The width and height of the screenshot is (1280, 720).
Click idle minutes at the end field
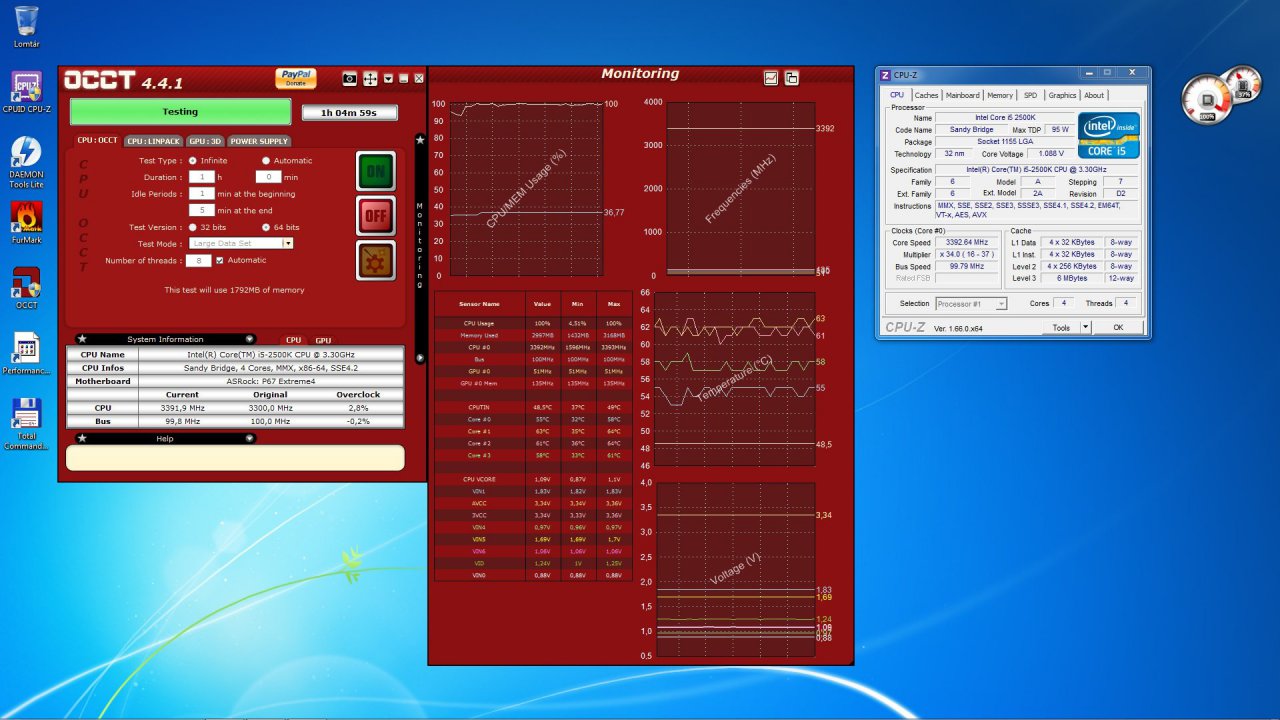201,210
